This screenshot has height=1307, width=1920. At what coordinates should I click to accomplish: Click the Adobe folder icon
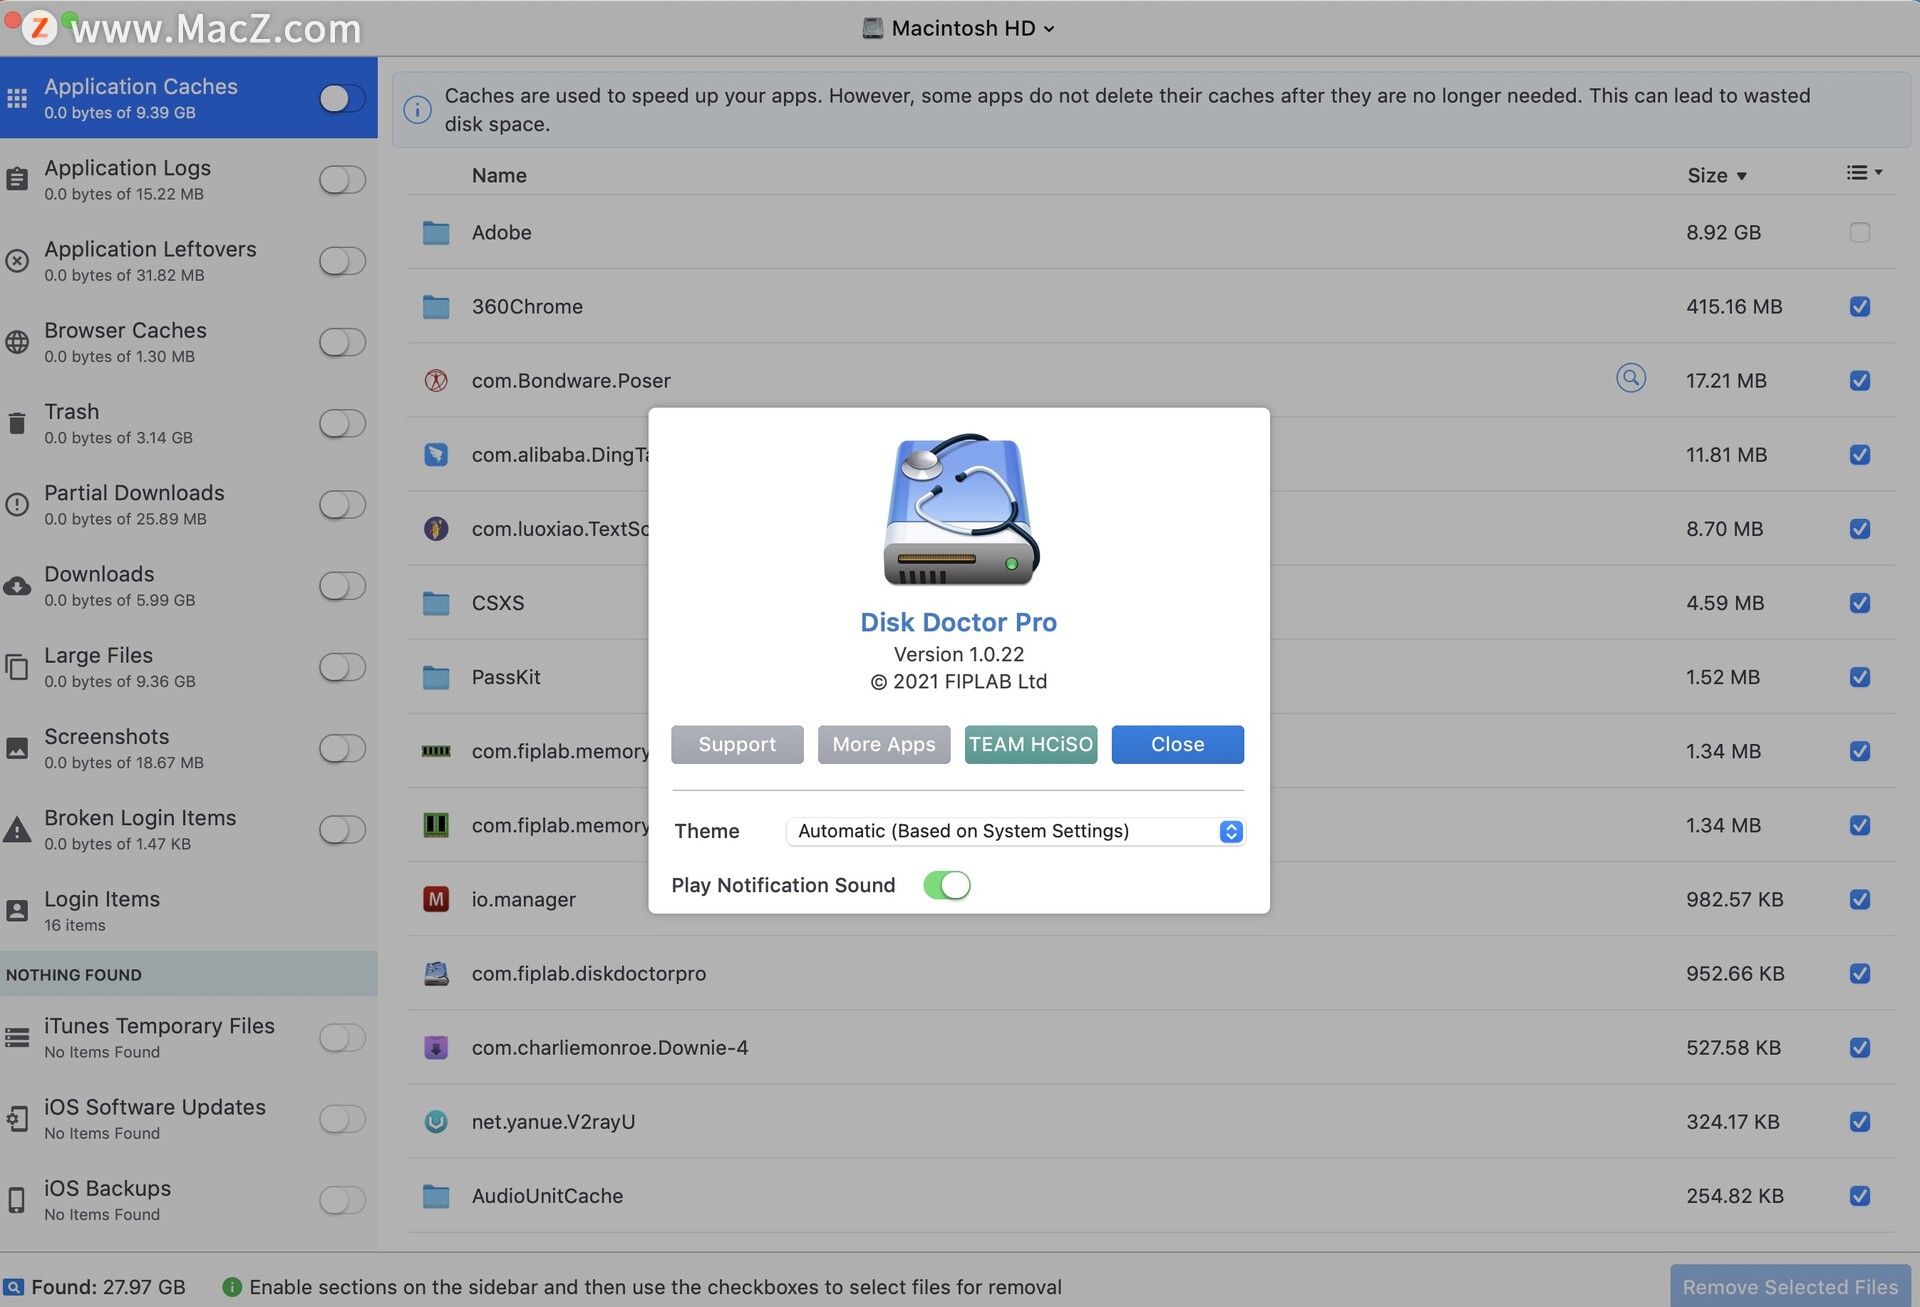[436, 233]
